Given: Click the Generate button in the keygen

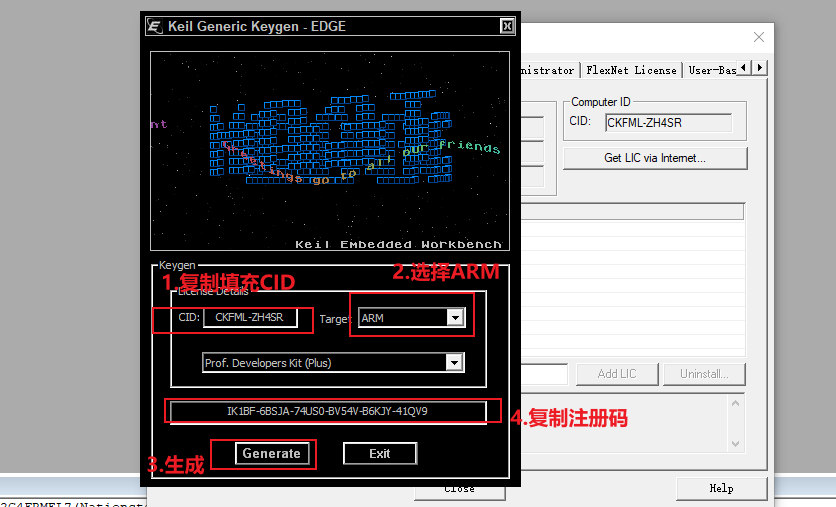Looking at the screenshot, I should 272,454.
